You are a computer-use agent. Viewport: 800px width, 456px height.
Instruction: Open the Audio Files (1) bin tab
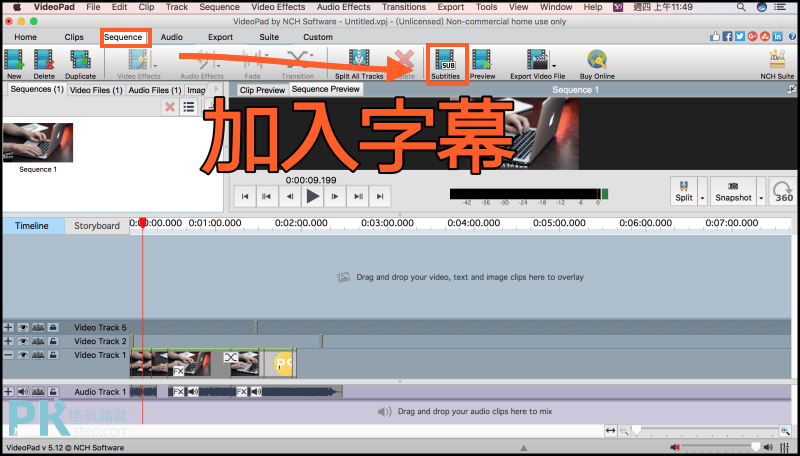coord(155,90)
